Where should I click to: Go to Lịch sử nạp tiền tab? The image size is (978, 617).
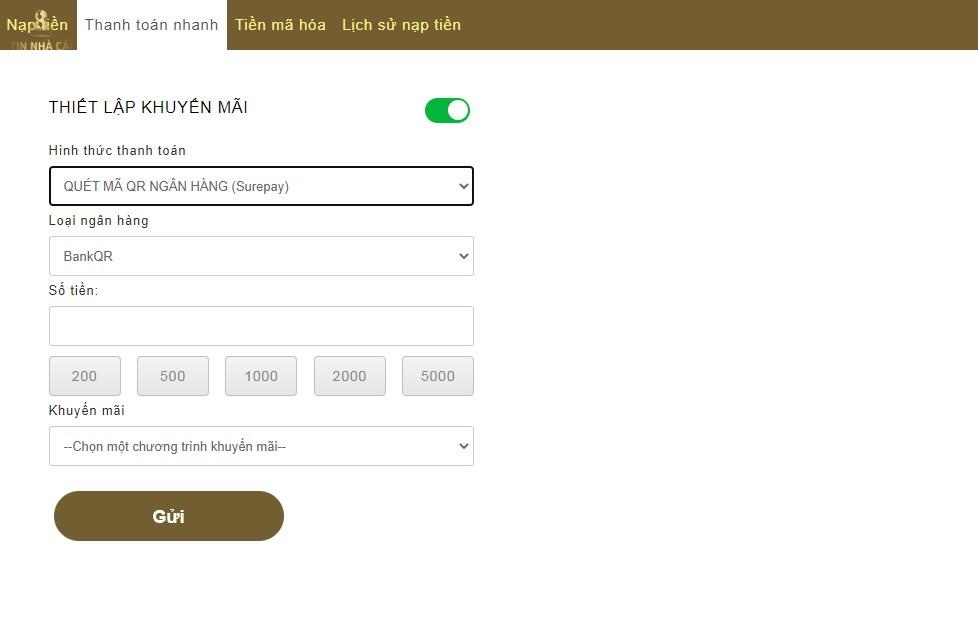point(401,25)
